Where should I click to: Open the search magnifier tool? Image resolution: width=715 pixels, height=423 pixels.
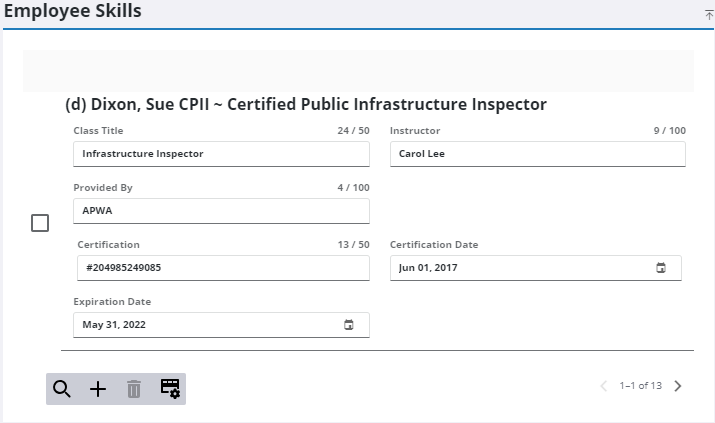[62, 389]
